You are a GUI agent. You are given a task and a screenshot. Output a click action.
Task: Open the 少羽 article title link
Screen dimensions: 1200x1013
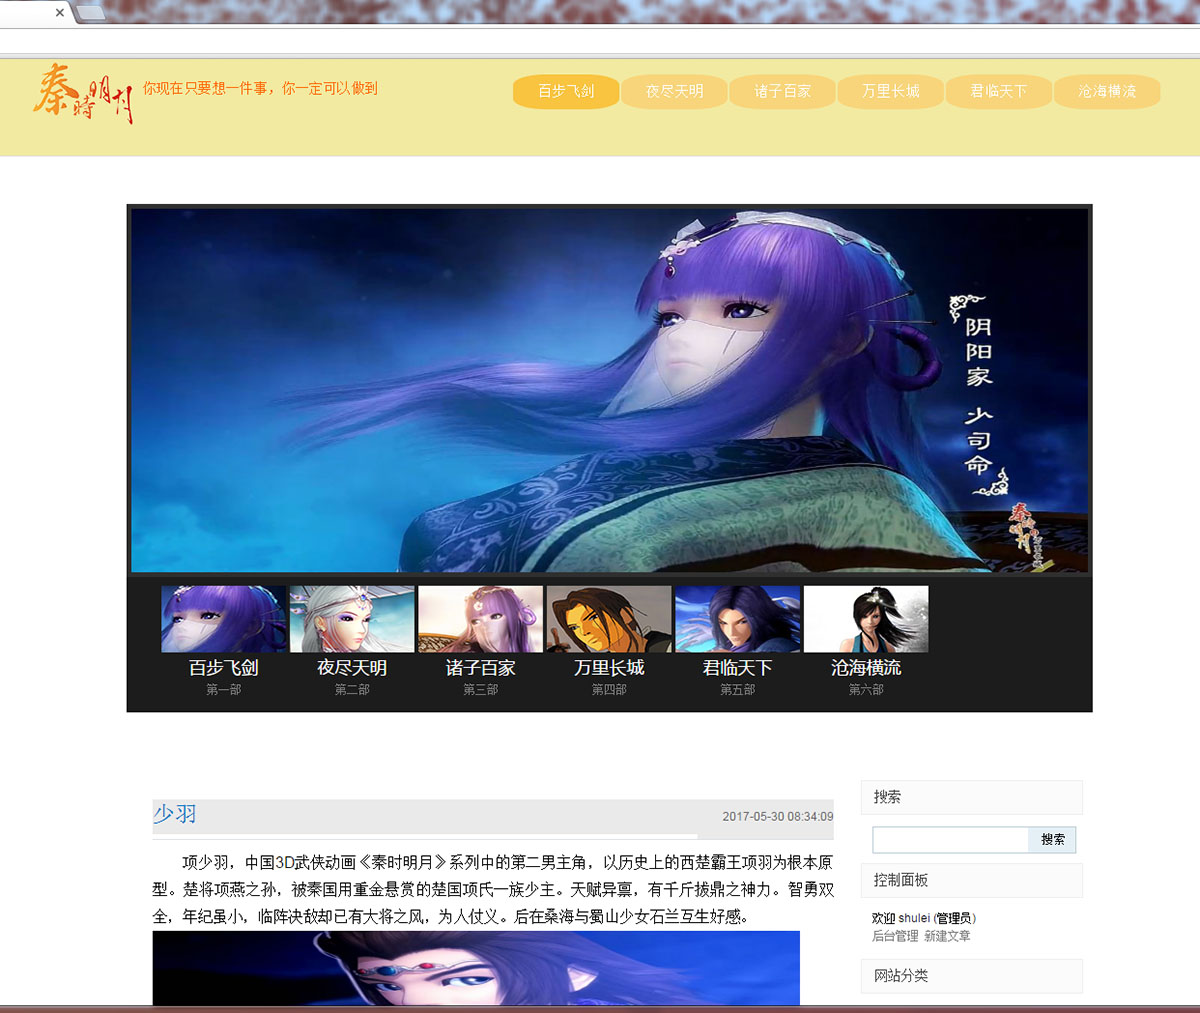pos(174,814)
